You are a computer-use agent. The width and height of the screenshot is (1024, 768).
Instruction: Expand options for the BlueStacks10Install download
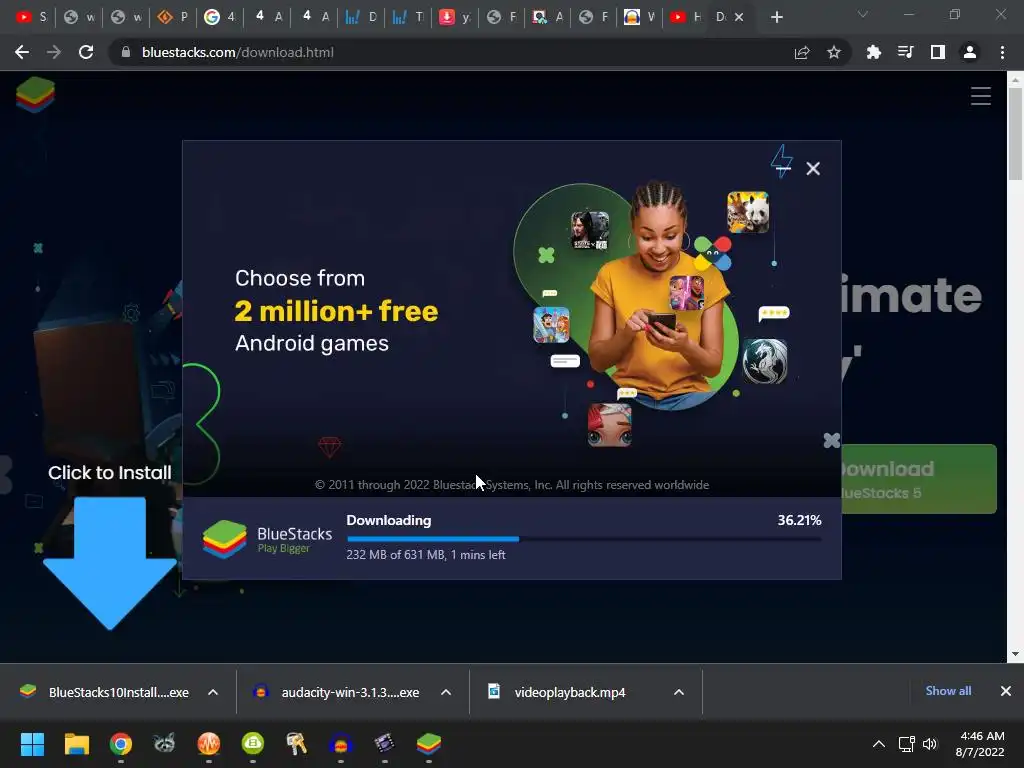pyautogui.click(x=213, y=692)
